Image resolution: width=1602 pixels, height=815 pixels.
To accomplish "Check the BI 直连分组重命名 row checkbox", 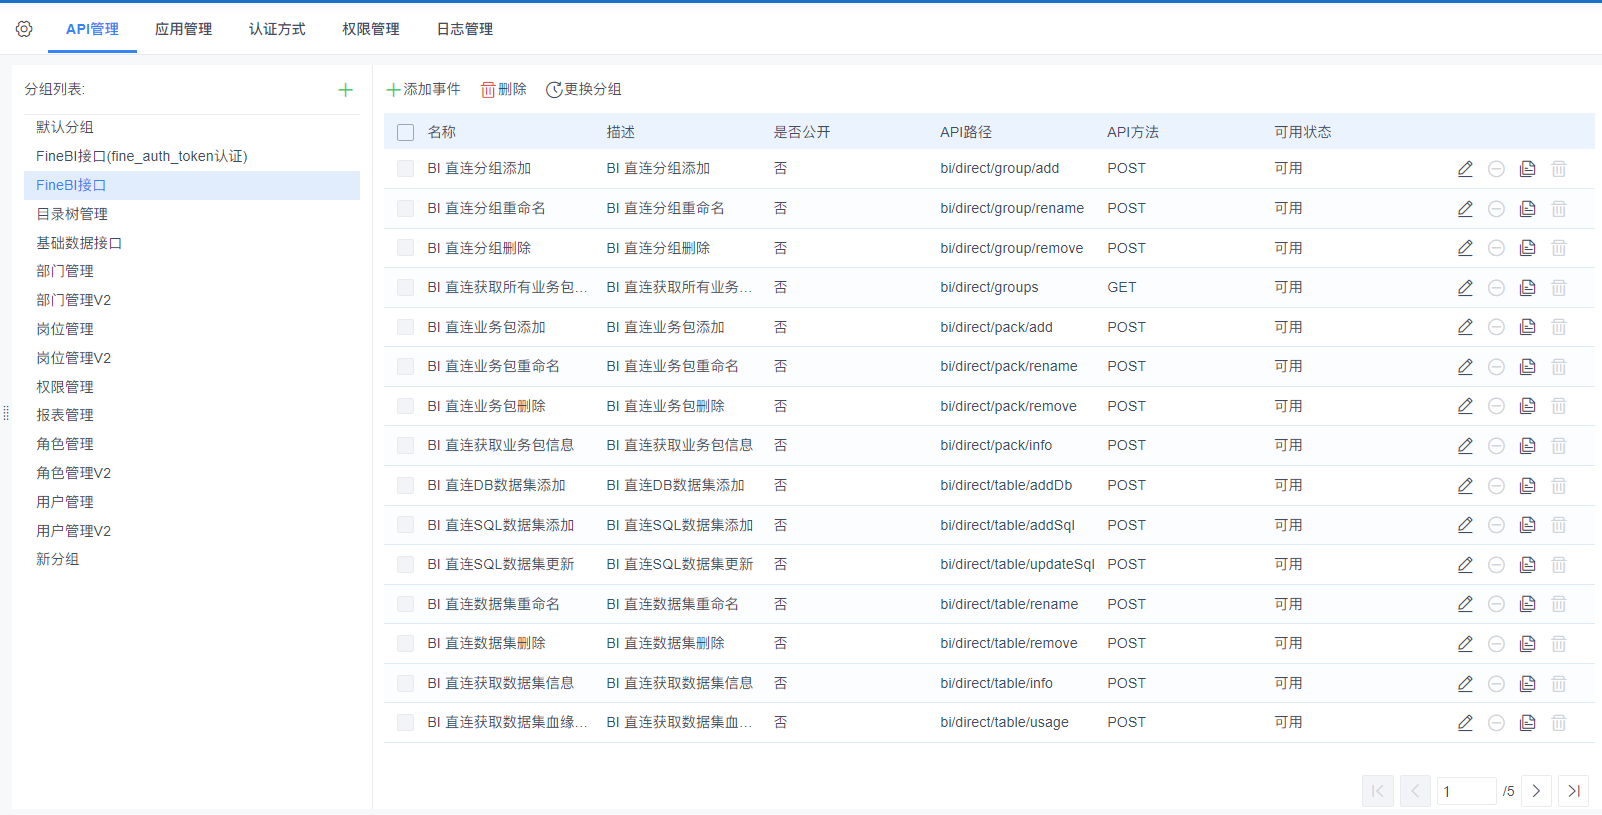I will [x=405, y=208].
